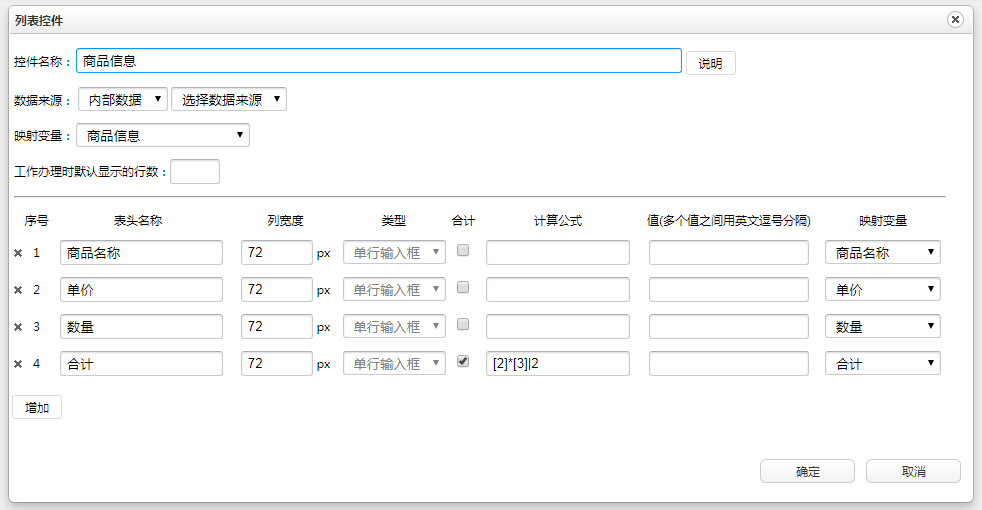This screenshot has height=510, width=982.
Task: Click the 说明 button
Action: point(710,63)
